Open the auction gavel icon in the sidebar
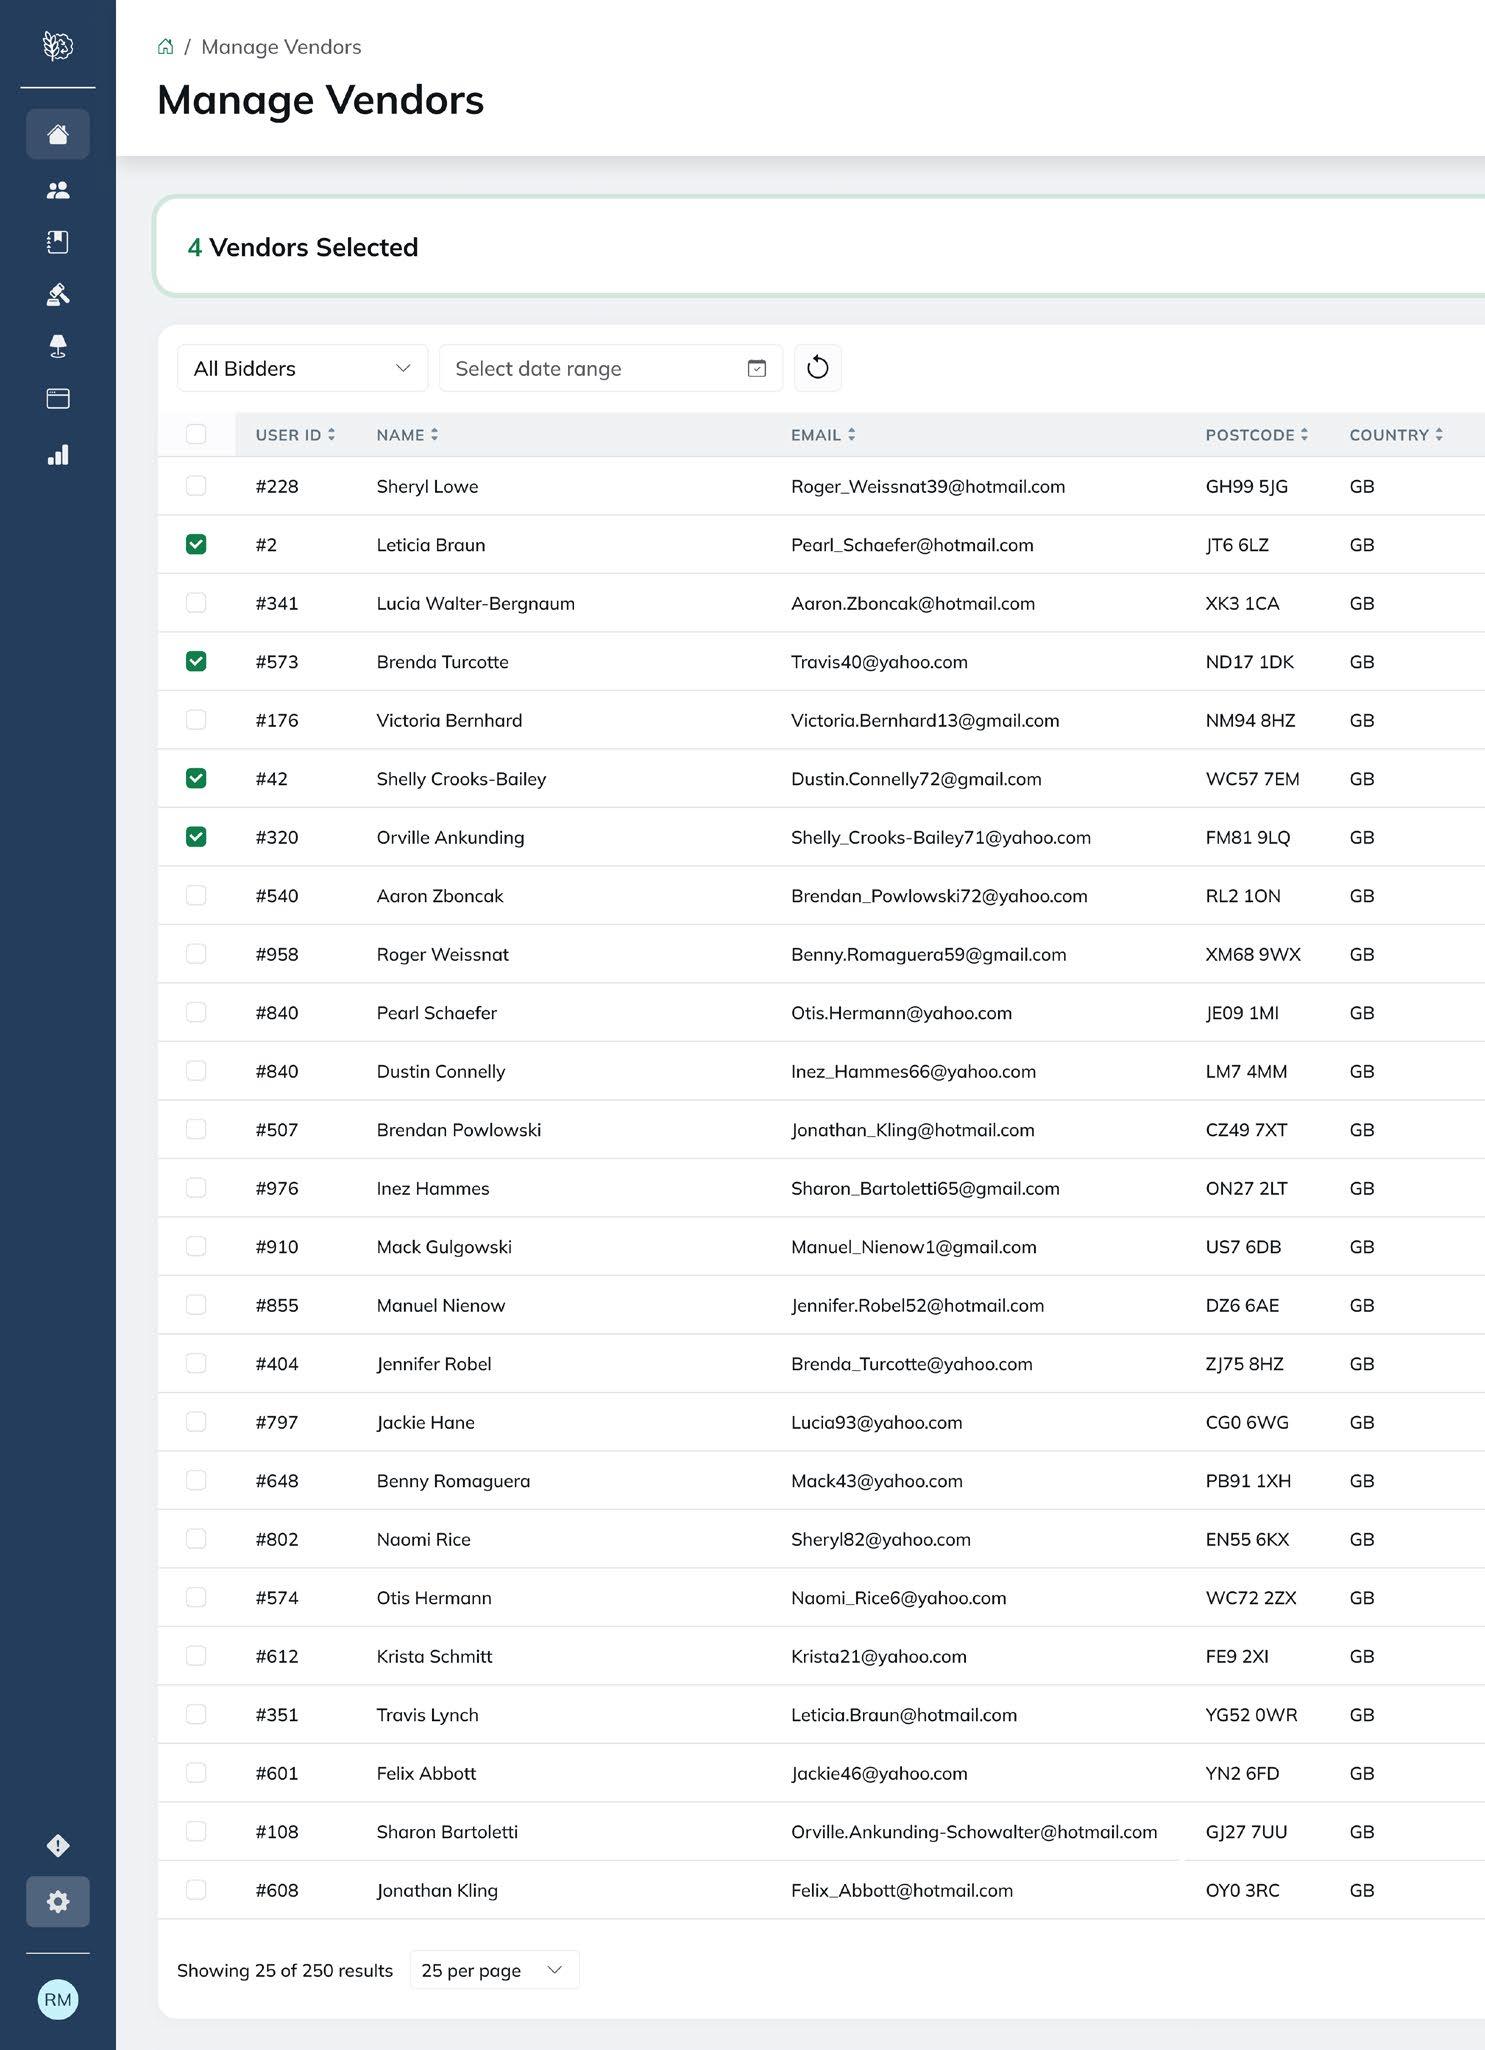Screen dimensions: 1485x2050 (x=58, y=294)
